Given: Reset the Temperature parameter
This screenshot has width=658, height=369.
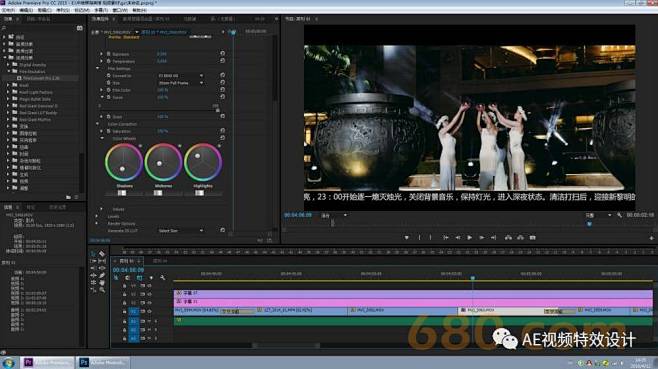Looking at the screenshot, I should pyautogui.click(x=222, y=60).
